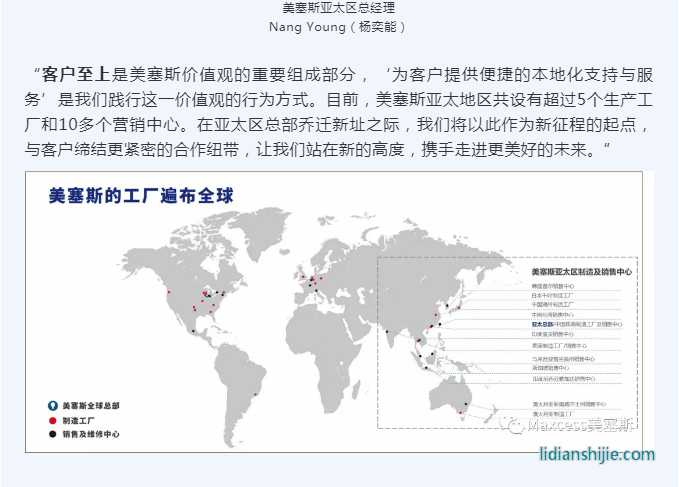The width and height of the screenshot is (679, 487).
Task: Click the red manufacturing plant dot in legend
Action: pos(52,420)
